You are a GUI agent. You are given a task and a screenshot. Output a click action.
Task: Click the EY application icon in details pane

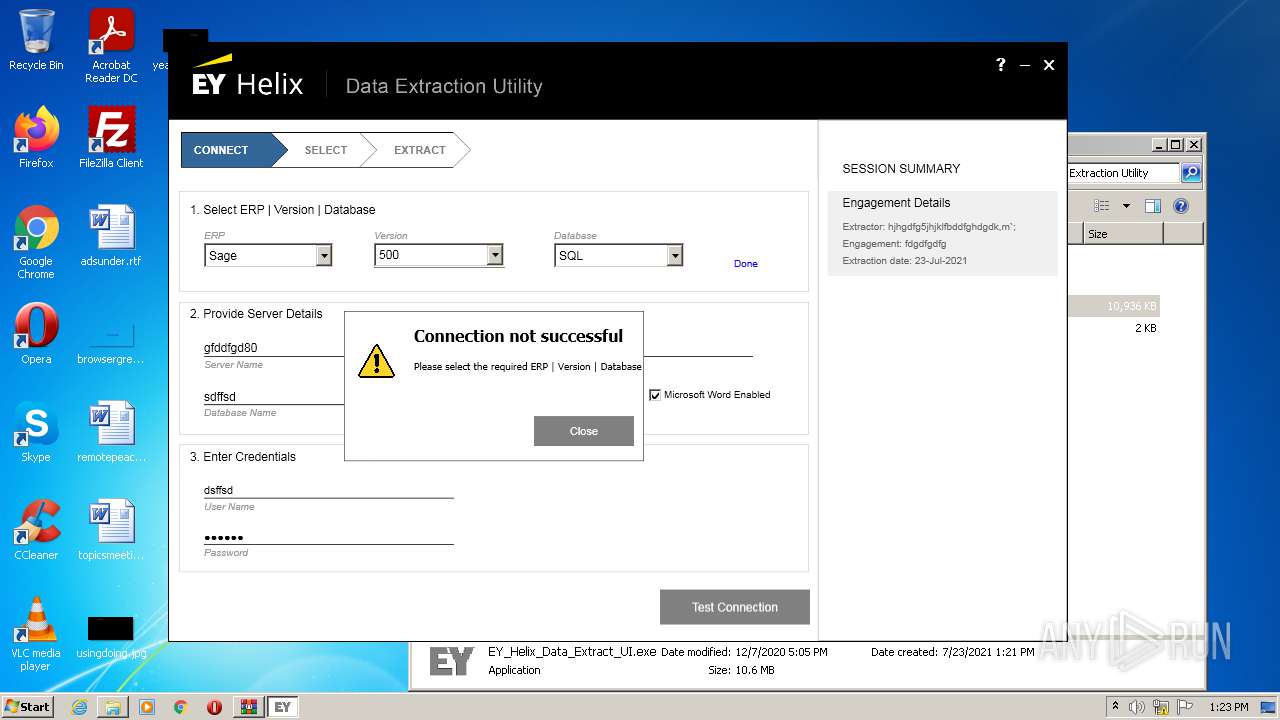pyautogui.click(x=451, y=661)
